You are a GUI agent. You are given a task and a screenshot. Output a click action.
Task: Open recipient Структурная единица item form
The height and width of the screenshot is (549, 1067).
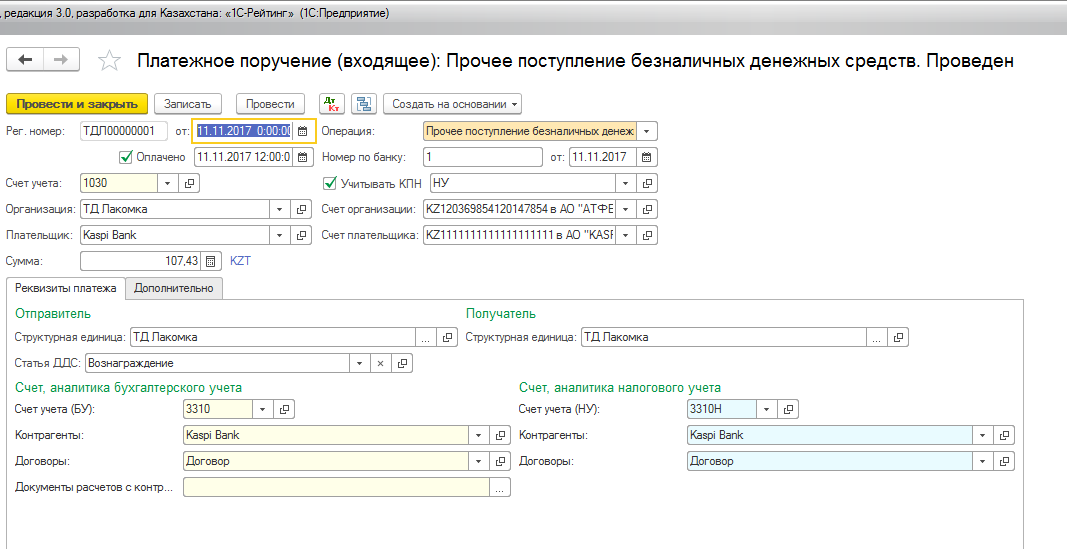click(898, 337)
